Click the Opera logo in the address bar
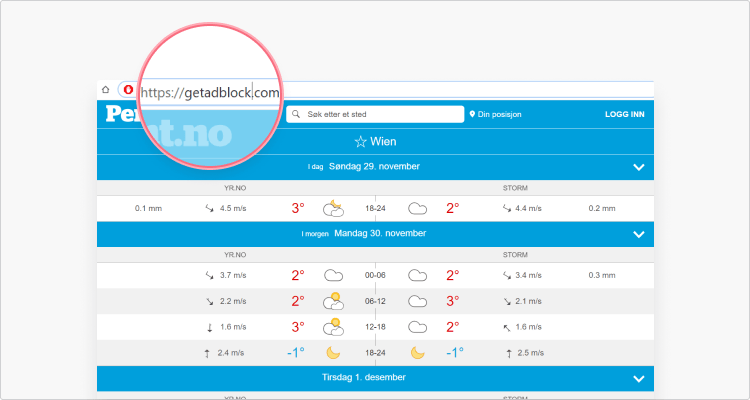 (128, 89)
